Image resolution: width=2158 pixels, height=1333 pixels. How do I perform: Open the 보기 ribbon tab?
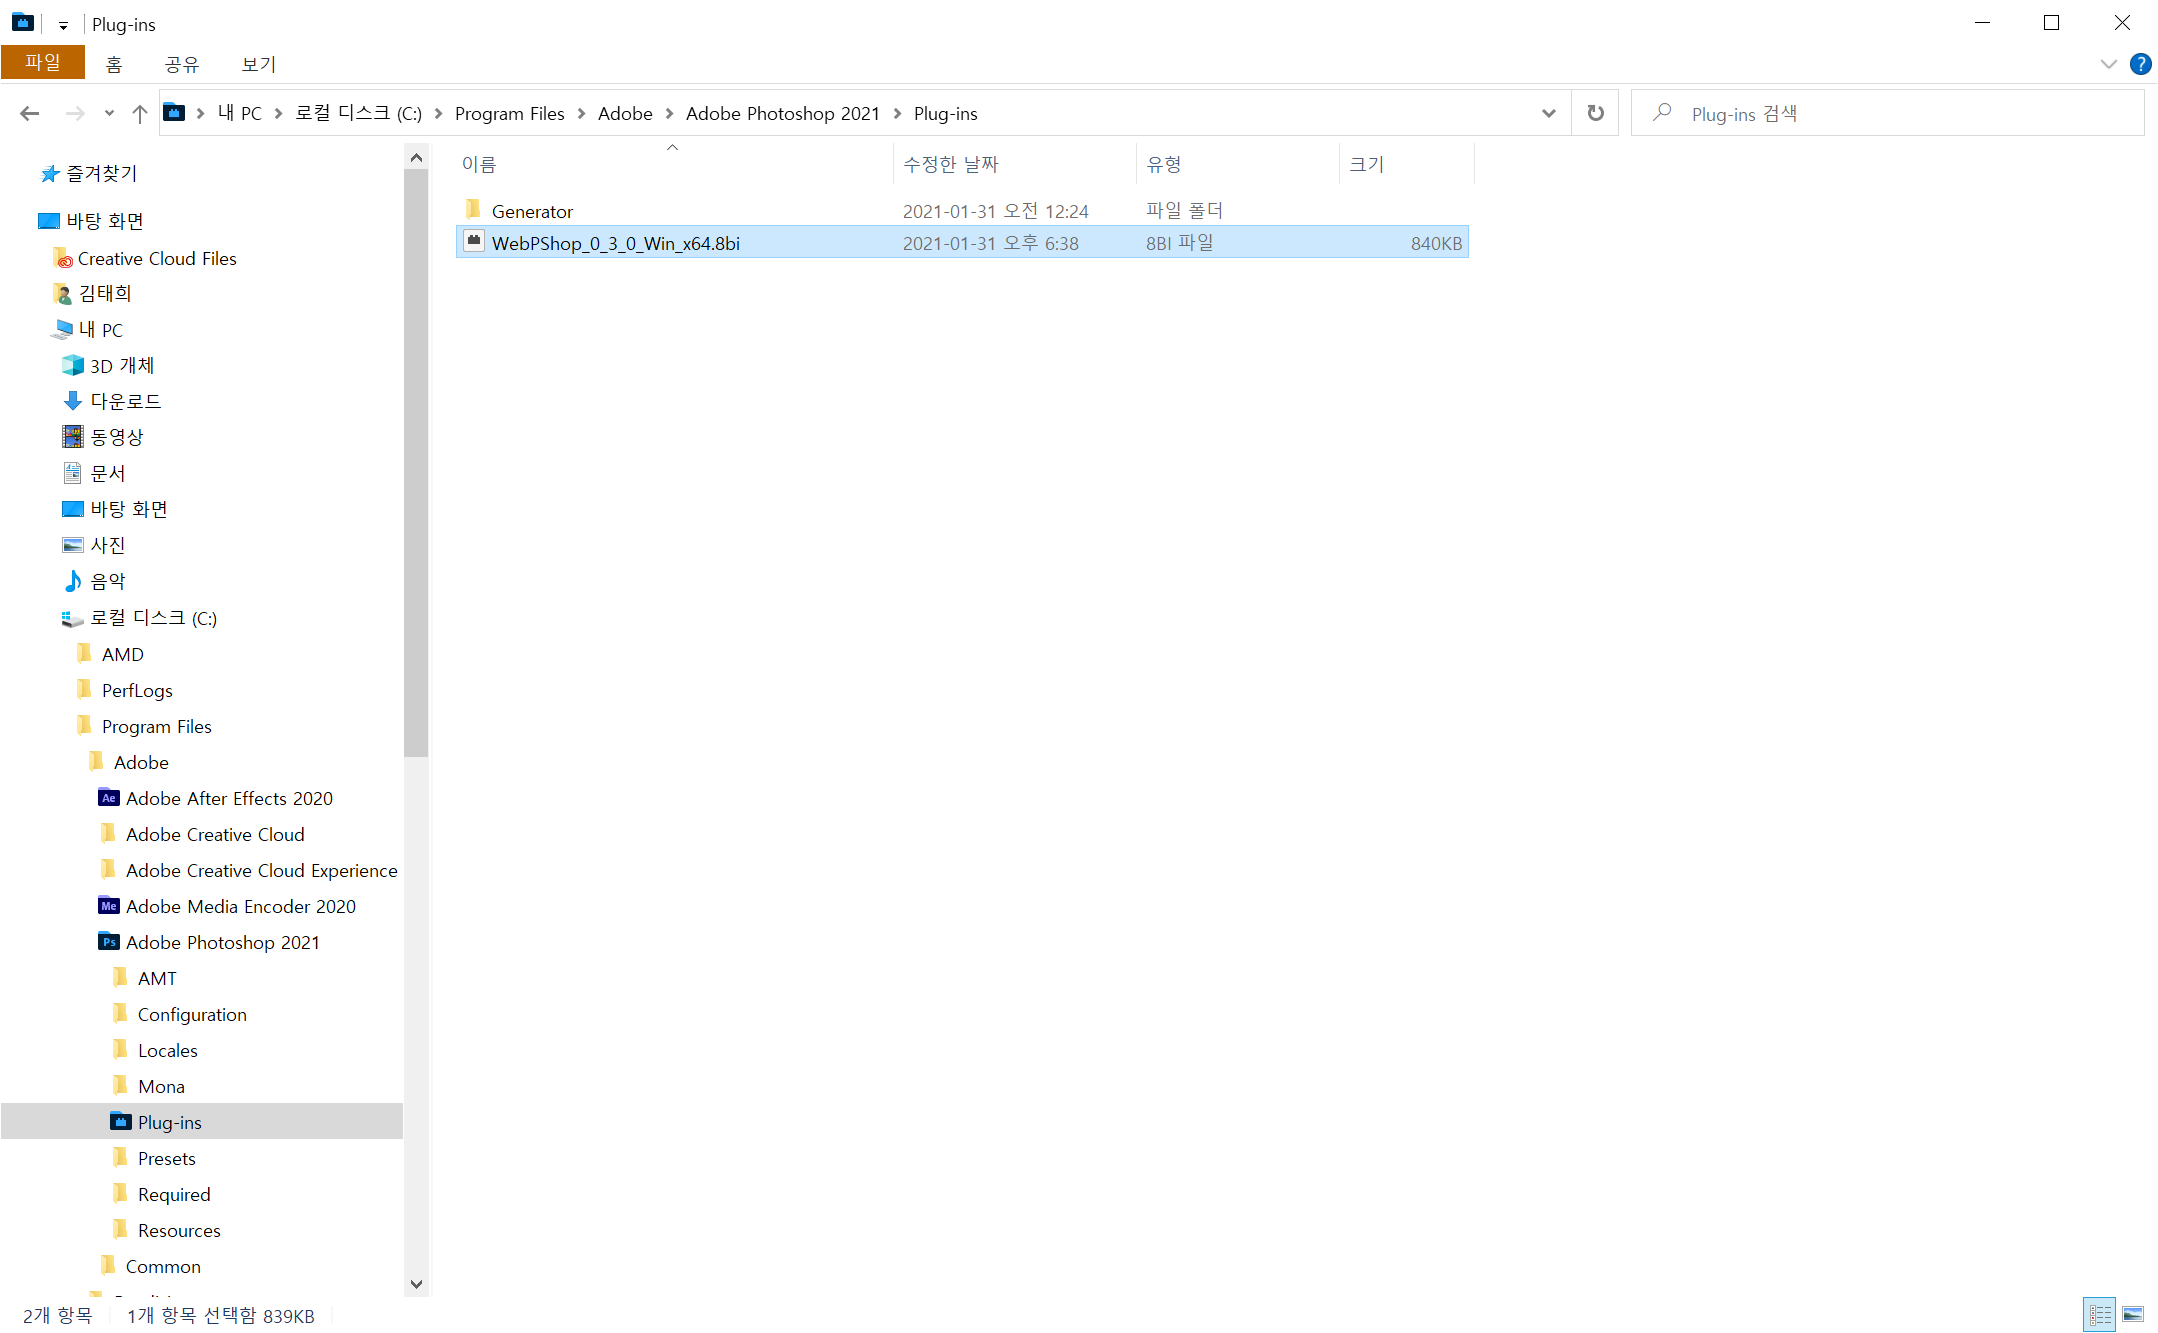tap(258, 64)
